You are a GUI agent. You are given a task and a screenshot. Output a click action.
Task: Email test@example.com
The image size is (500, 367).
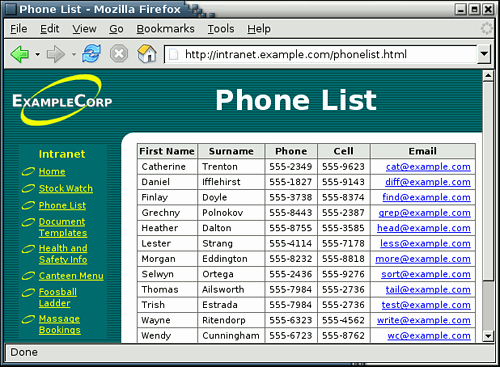pos(426,305)
